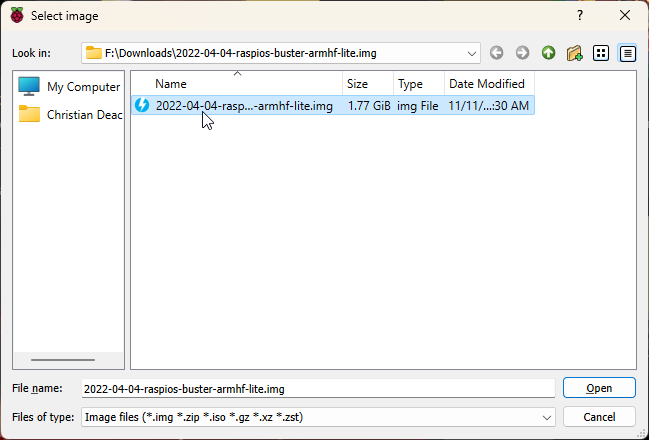Open the Christian Deac folder shortcut
The height and width of the screenshot is (440, 649).
click(69, 114)
